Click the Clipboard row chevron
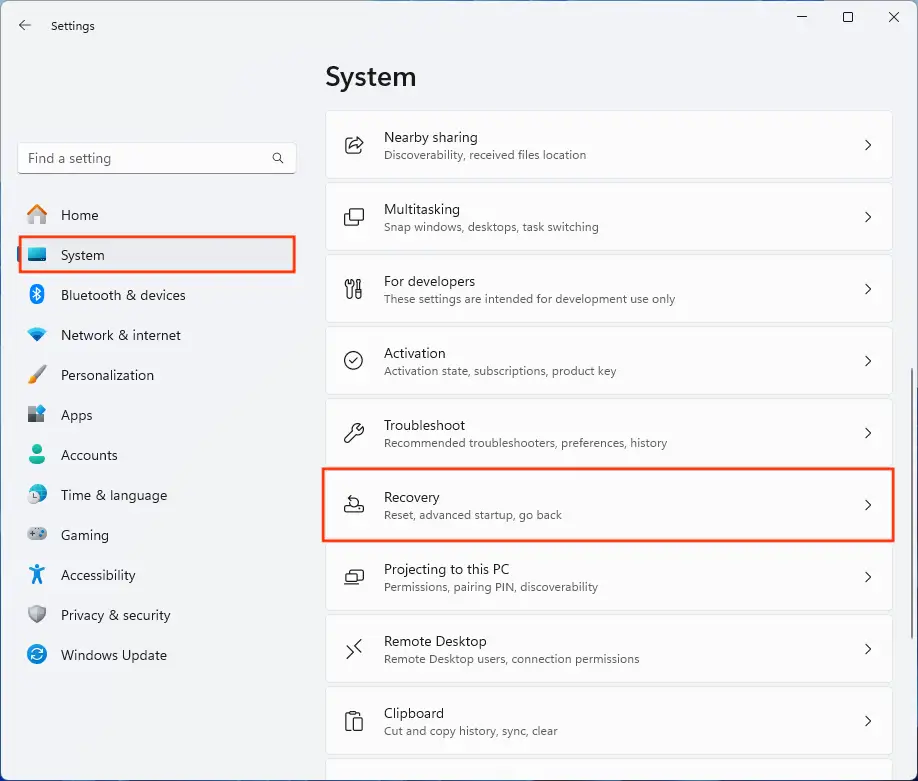This screenshot has height=781, width=918. click(868, 721)
